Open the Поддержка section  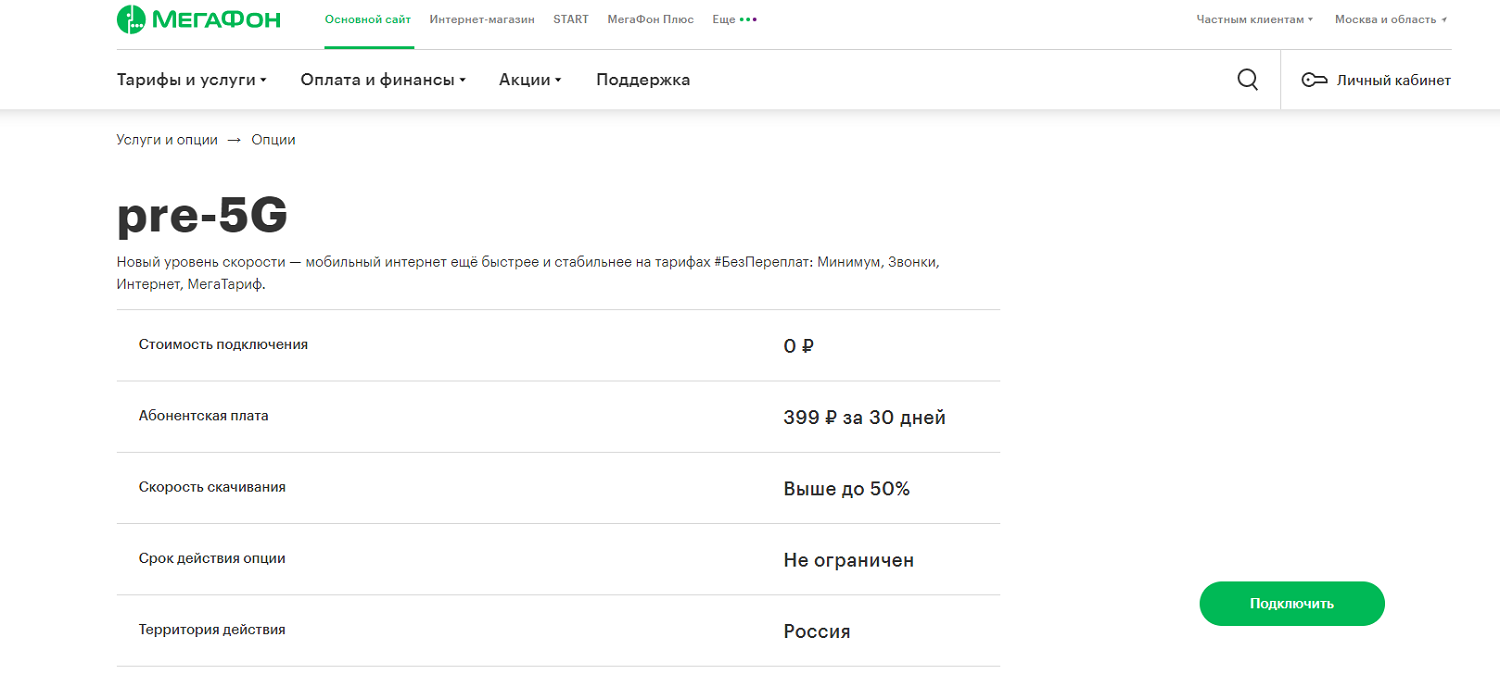click(x=643, y=80)
